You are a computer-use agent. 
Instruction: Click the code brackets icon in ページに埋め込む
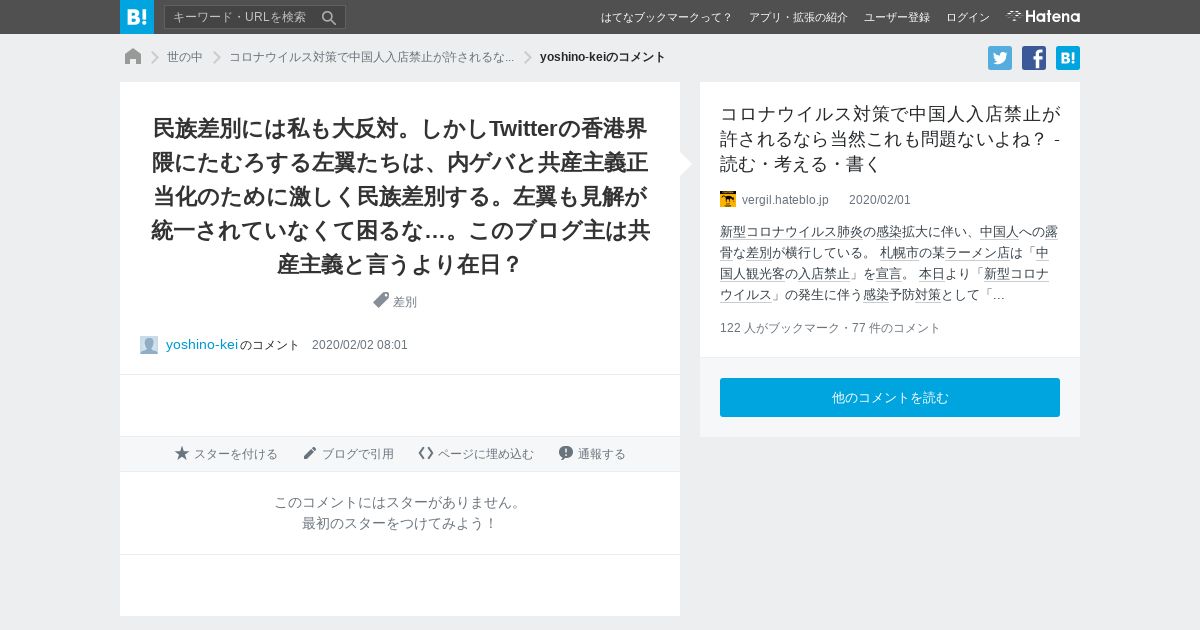point(426,453)
